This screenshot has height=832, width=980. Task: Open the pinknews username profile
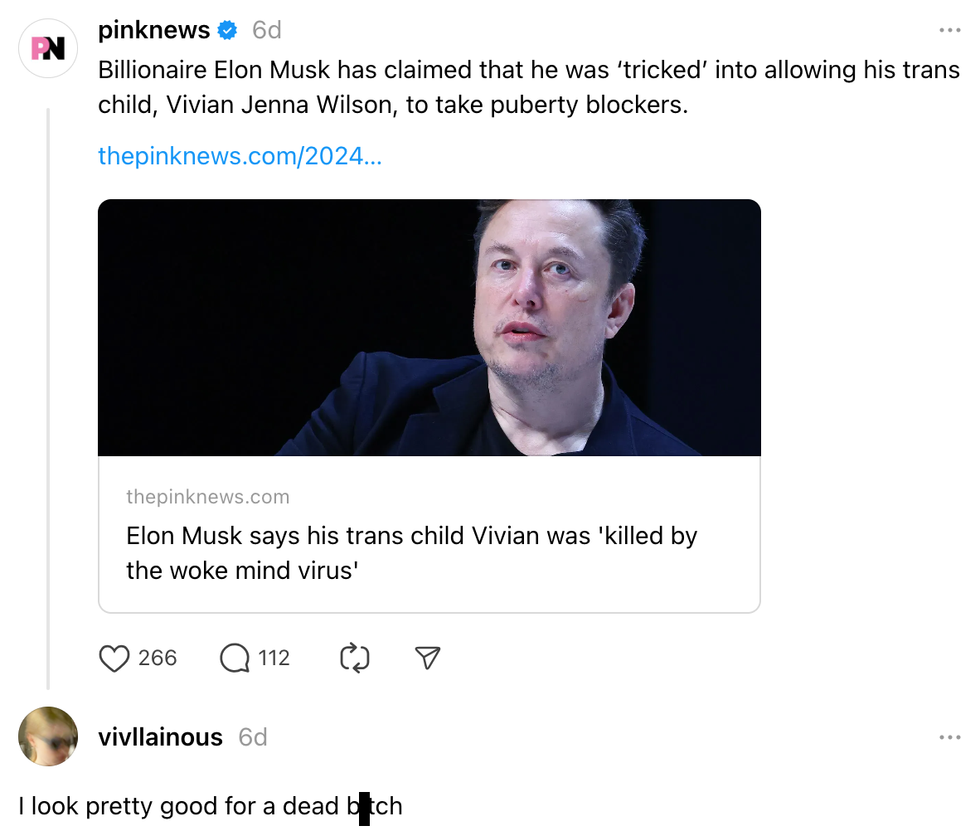(154, 31)
